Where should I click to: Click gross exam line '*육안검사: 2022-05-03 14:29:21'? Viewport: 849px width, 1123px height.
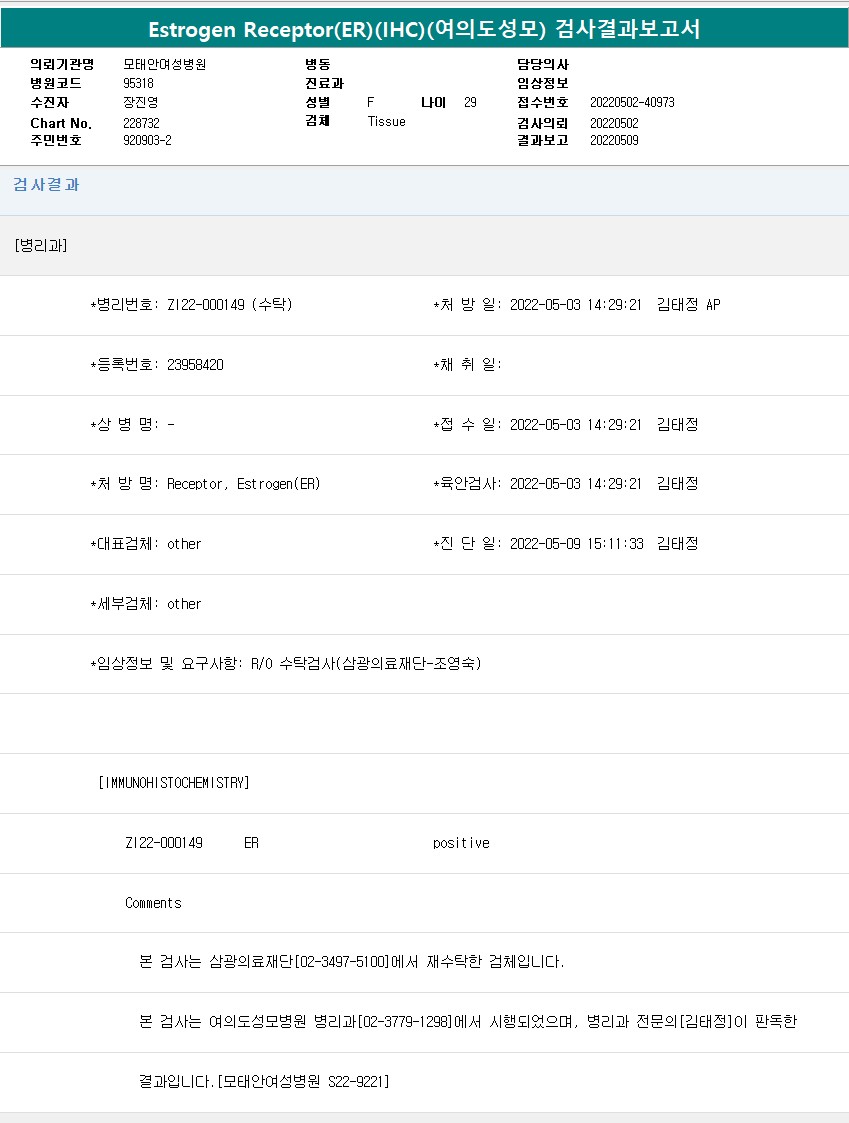537,484
